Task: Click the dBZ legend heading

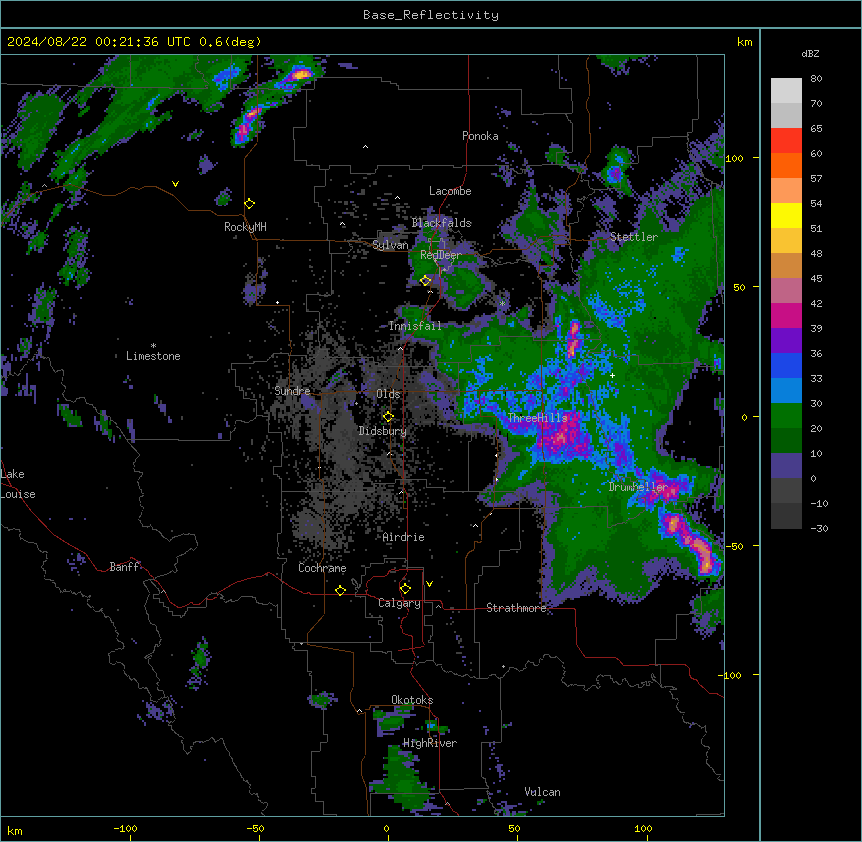Action: 810,54
